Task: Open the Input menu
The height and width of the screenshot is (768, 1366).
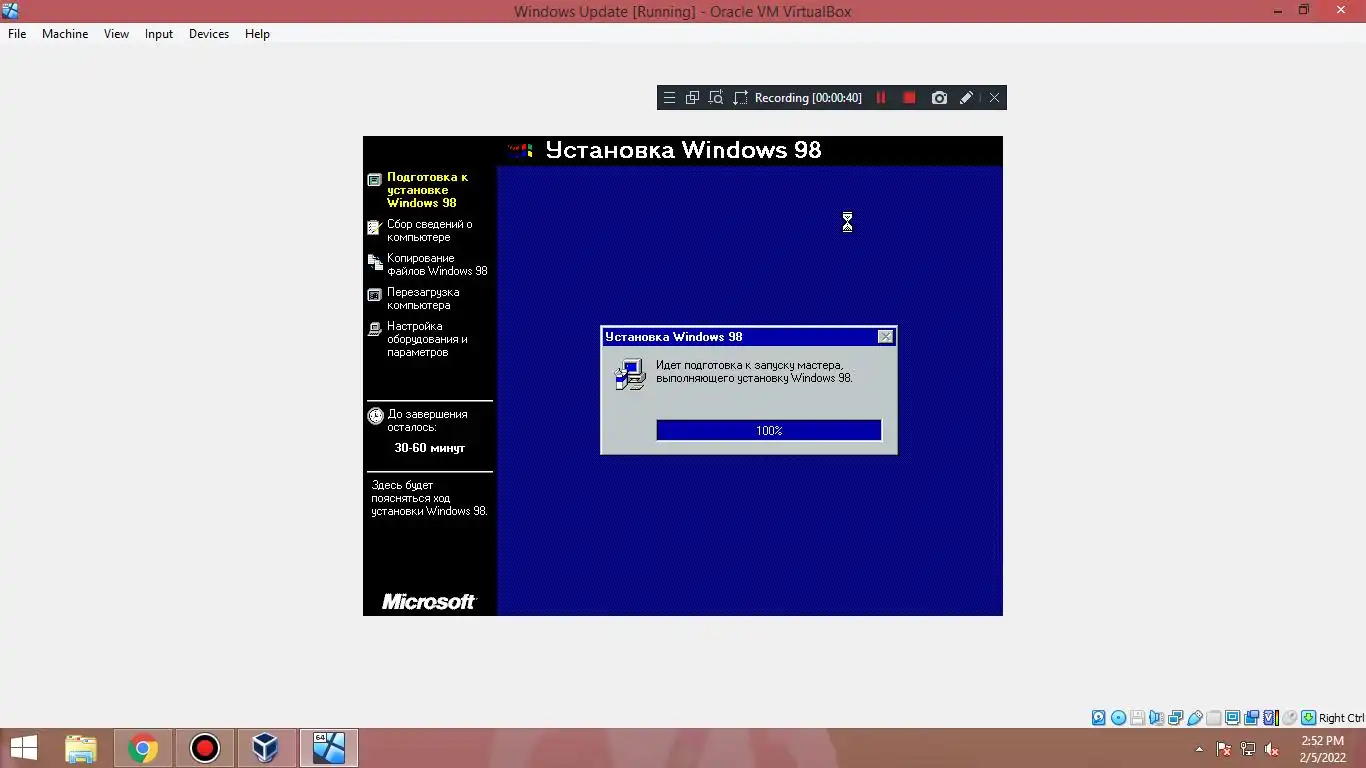Action: 158,34
